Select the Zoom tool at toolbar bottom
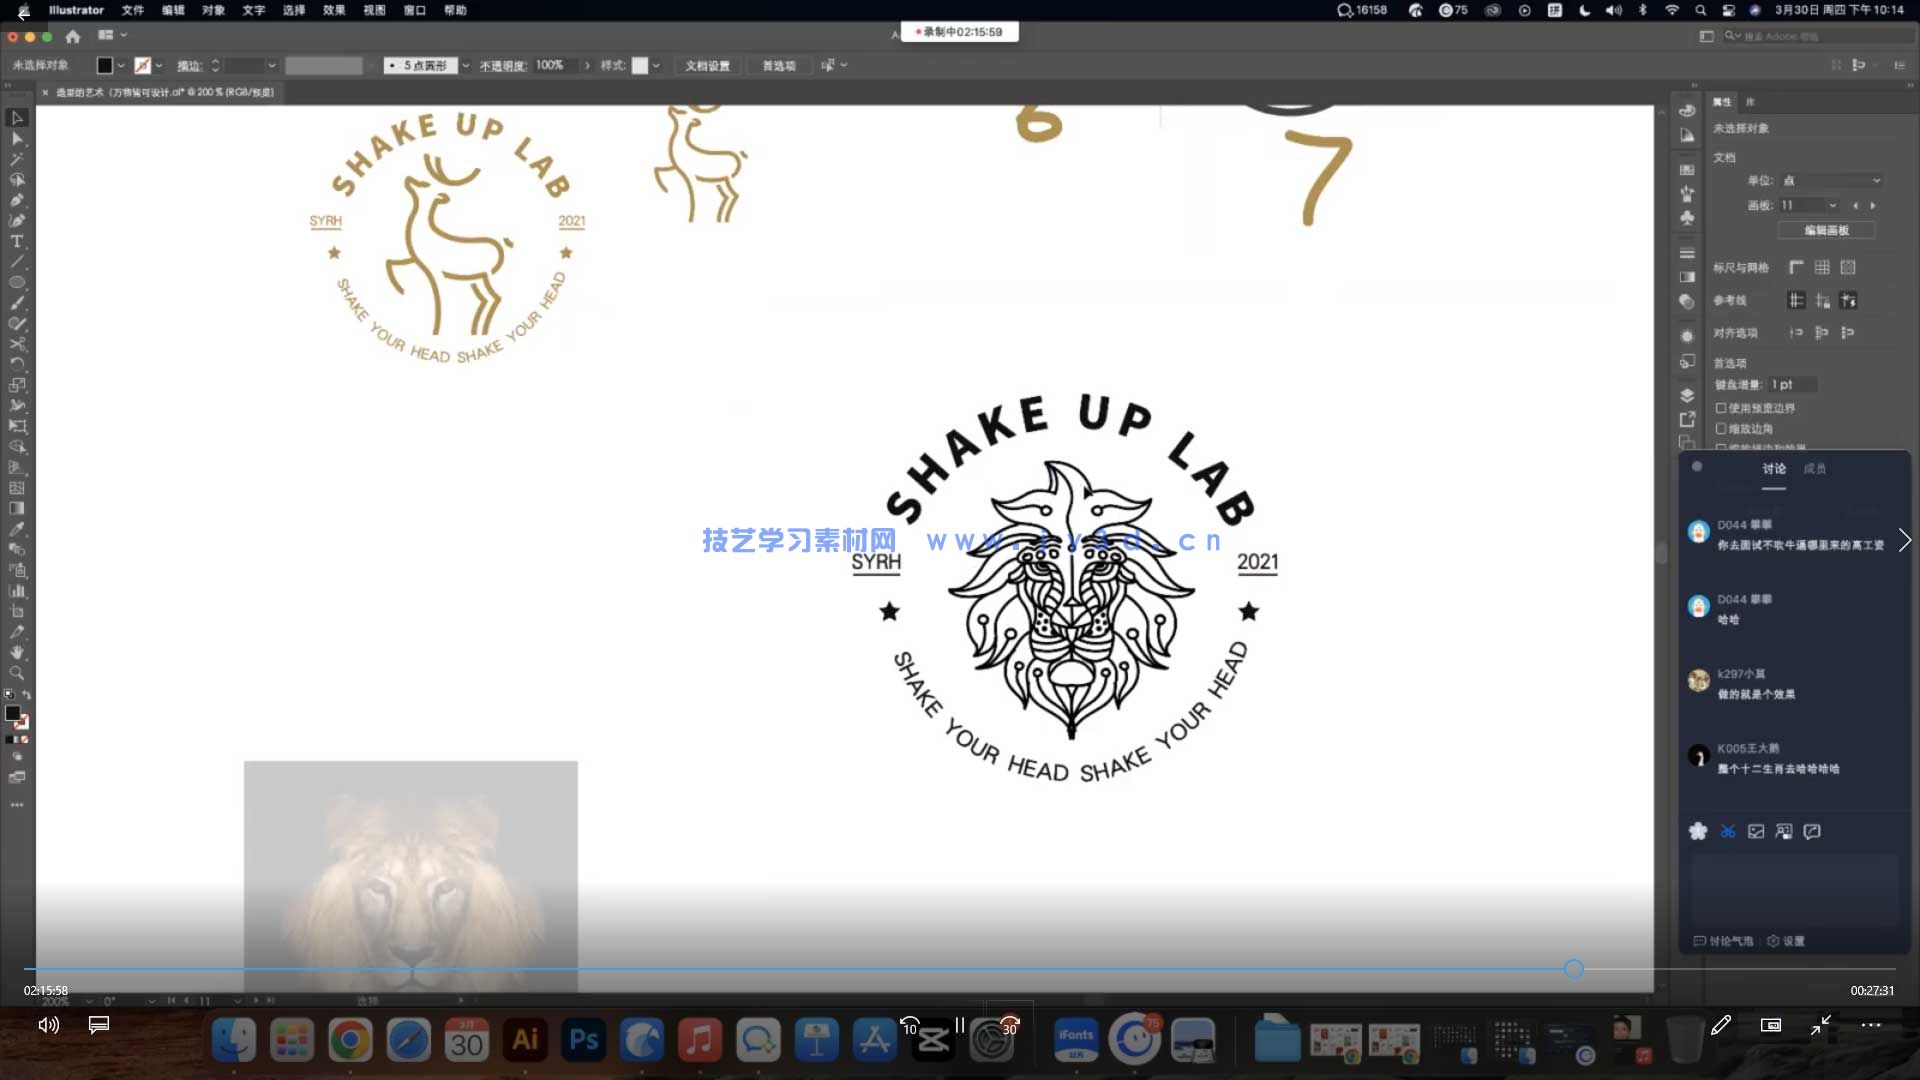 coord(17,673)
